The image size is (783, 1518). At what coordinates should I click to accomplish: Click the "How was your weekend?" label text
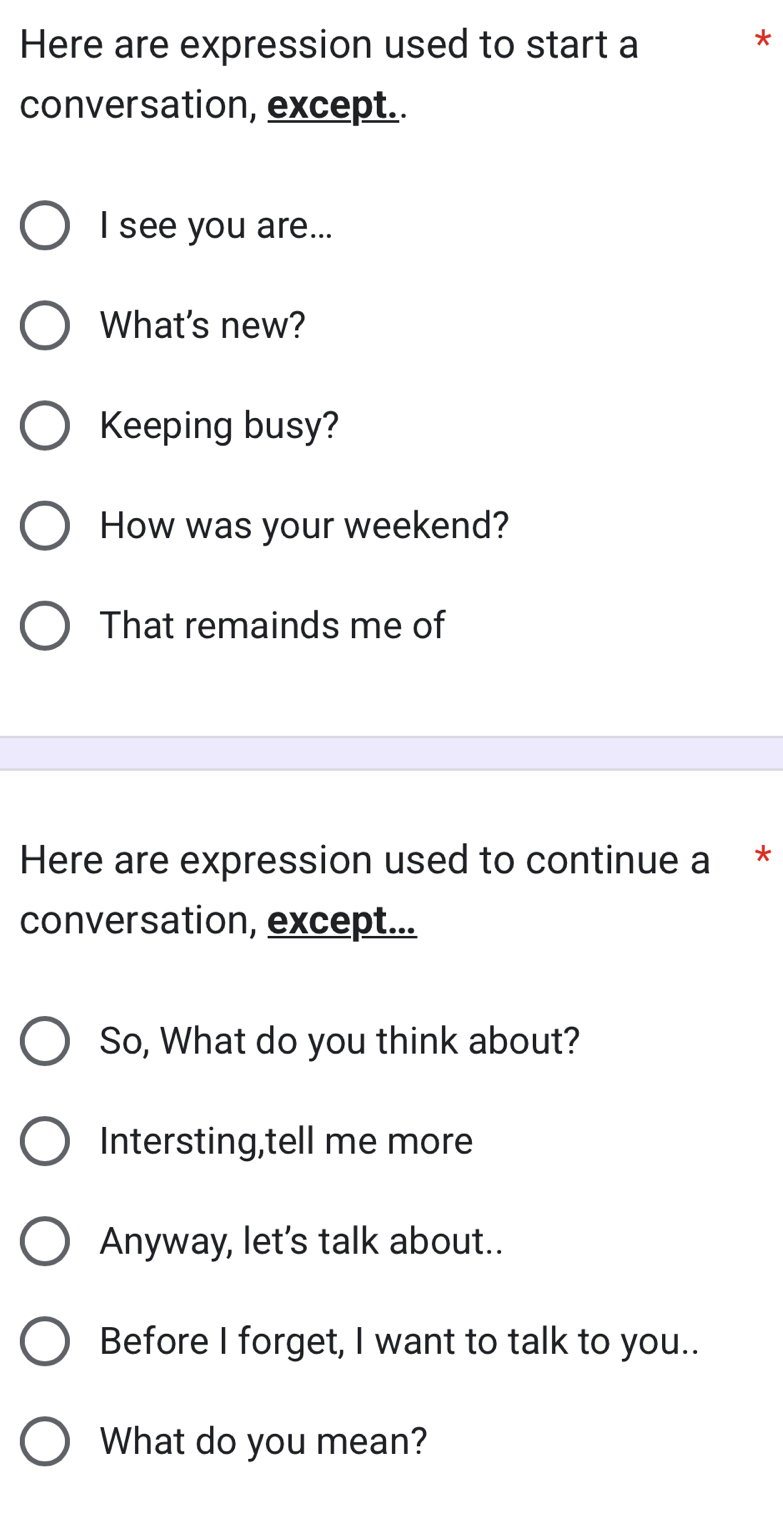pyautogui.click(x=305, y=526)
